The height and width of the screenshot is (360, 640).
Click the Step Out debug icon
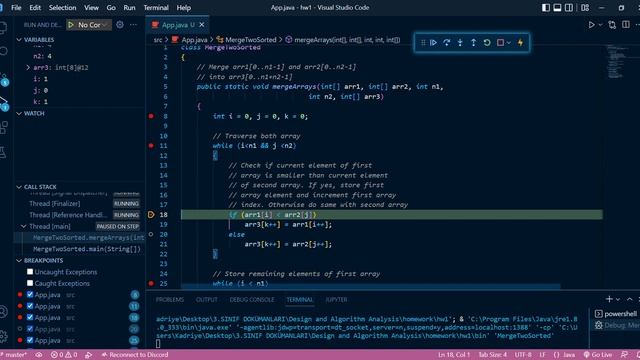(473, 42)
